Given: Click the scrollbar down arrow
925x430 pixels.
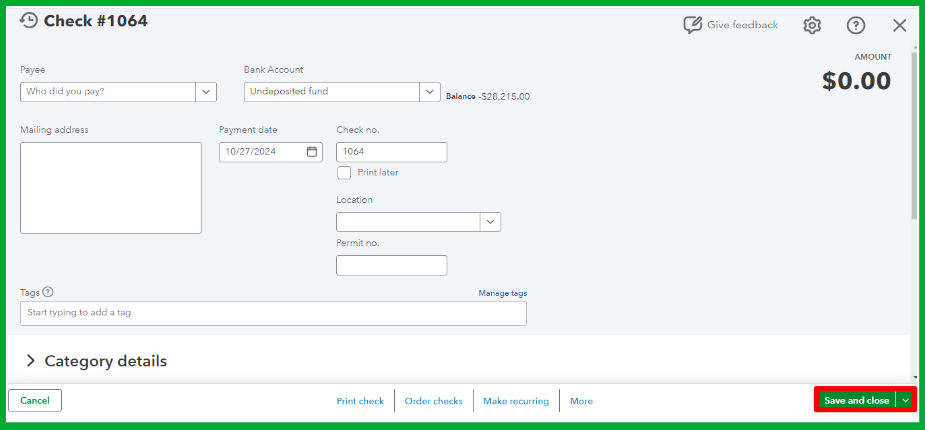Looking at the screenshot, I should click(x=914, y=378).
